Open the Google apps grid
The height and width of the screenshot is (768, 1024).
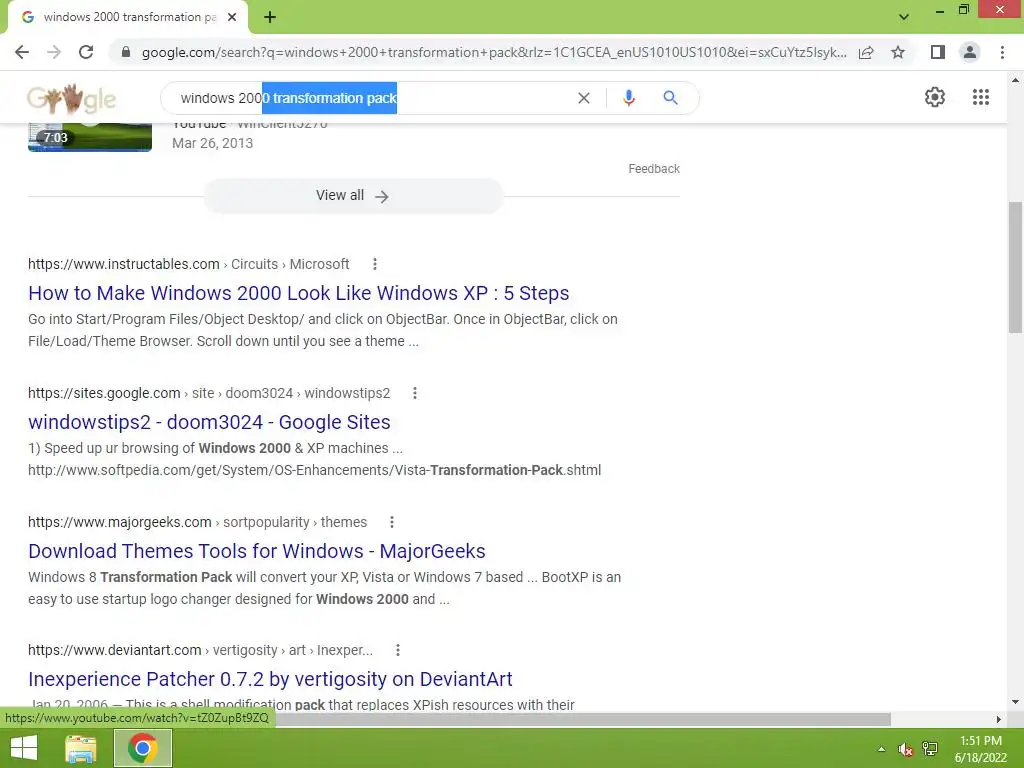pyautogui.click(x=981, y=97)
